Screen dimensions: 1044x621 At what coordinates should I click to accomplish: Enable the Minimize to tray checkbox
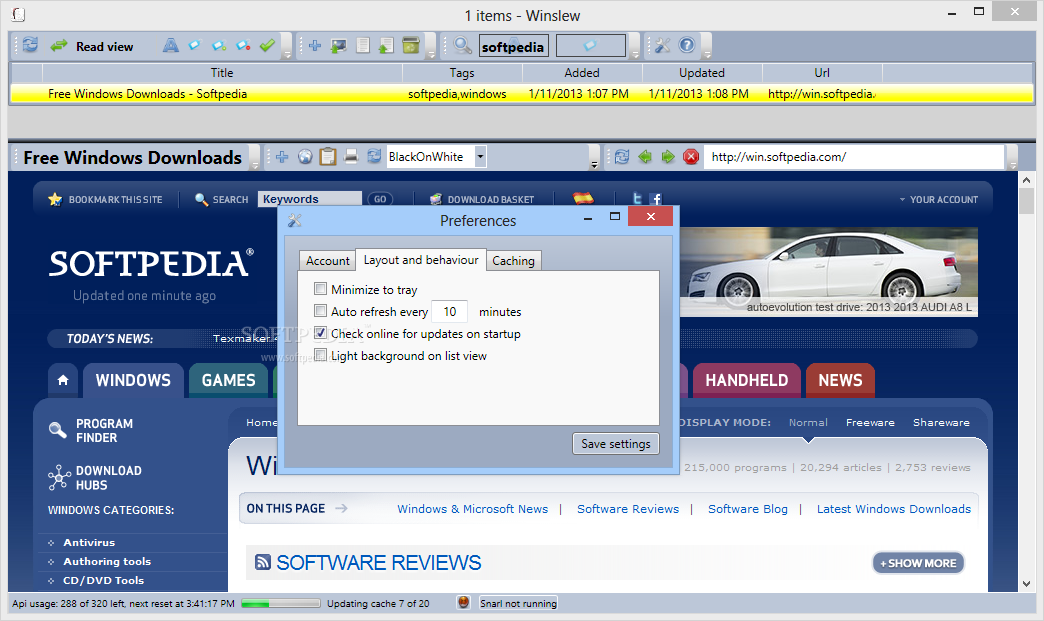pyautogui.click(x=320, y=289)
